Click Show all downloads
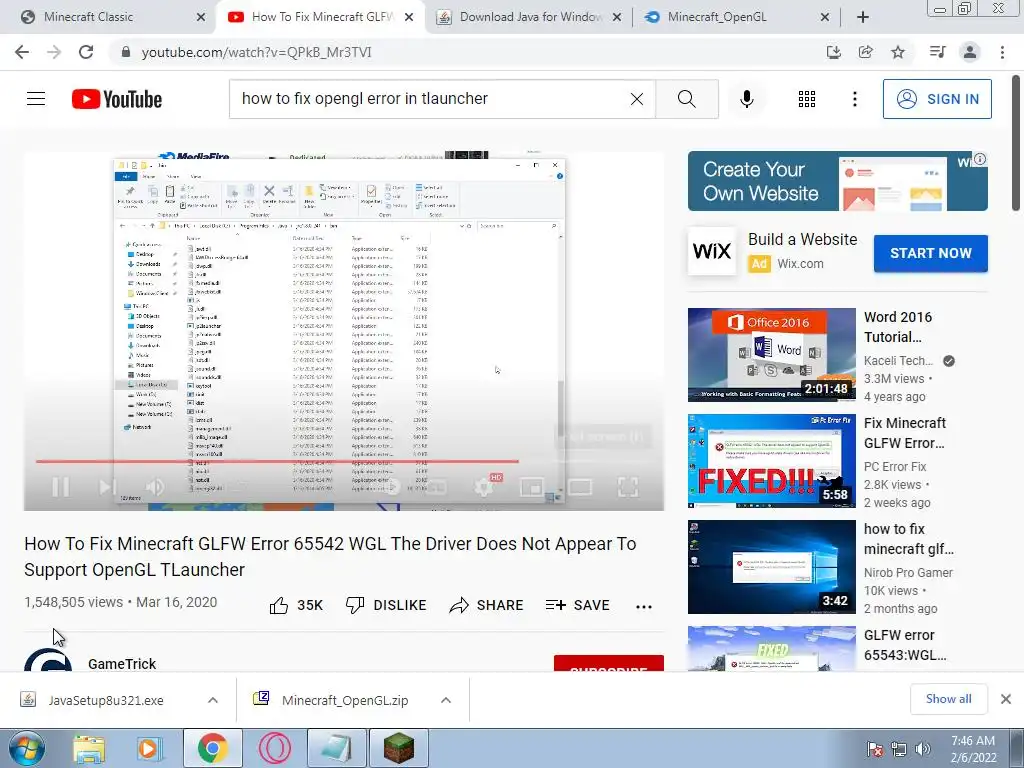The height and width of the screenshot is (768, 1024). pos(948,699)
